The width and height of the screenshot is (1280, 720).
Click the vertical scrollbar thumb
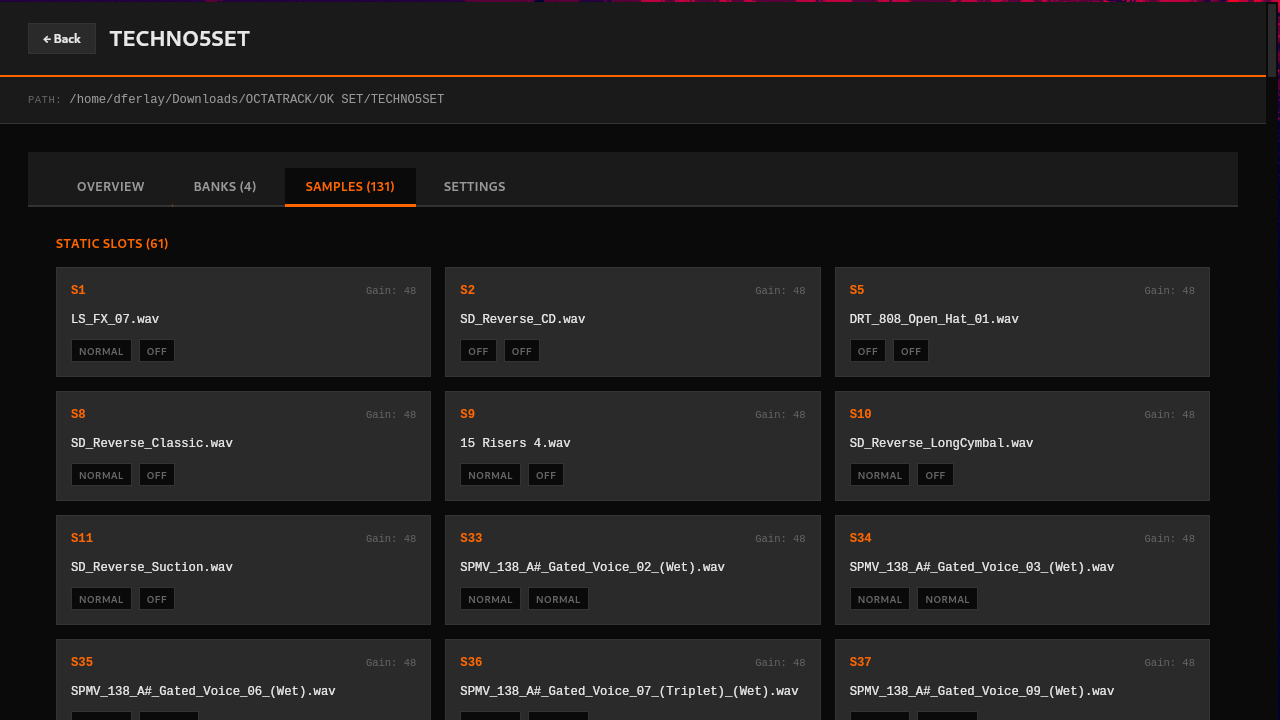tap(1272, 40)
